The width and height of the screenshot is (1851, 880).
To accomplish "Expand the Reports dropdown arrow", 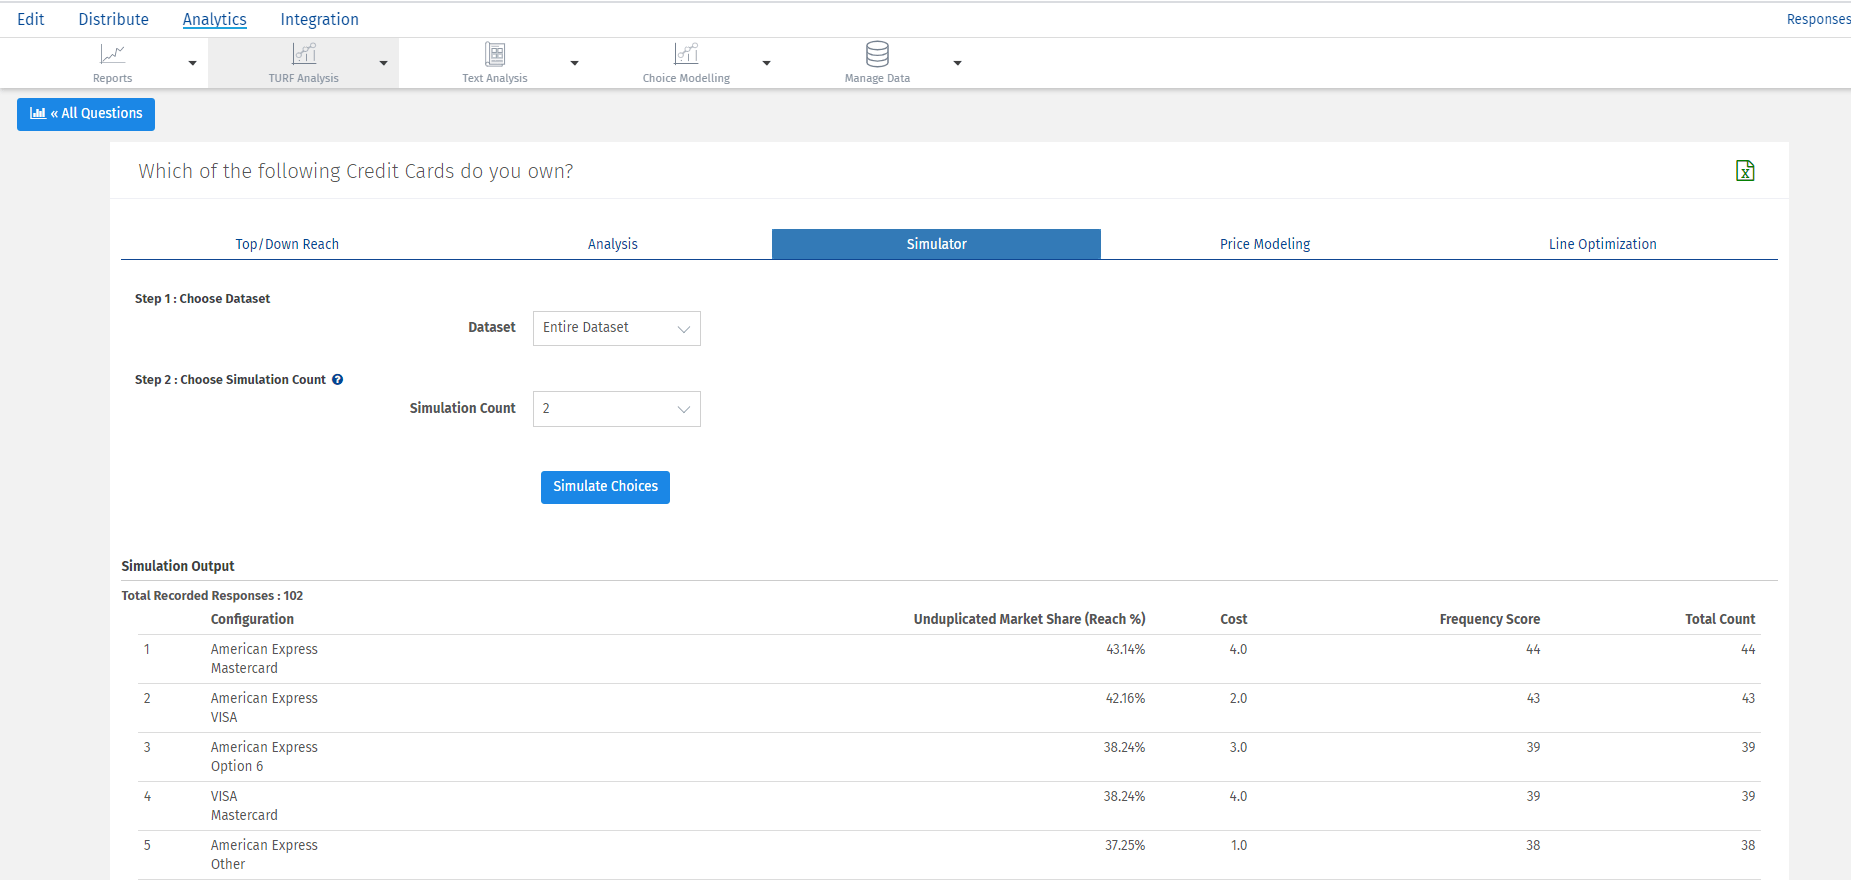I will coord(192,63).
